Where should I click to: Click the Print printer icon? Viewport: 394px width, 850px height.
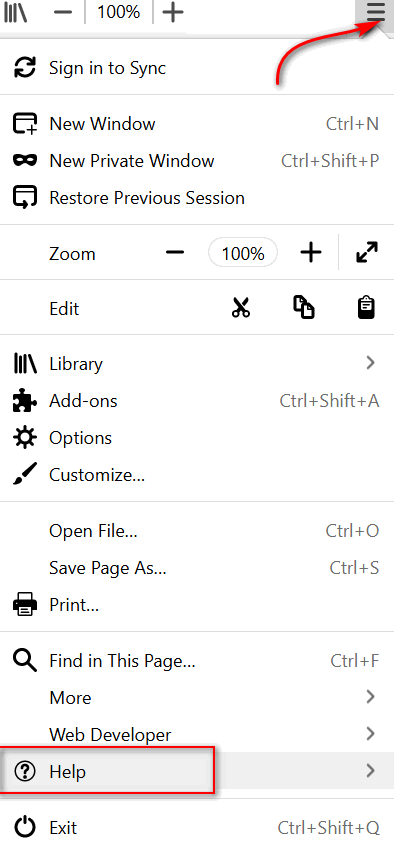[24, 604]
